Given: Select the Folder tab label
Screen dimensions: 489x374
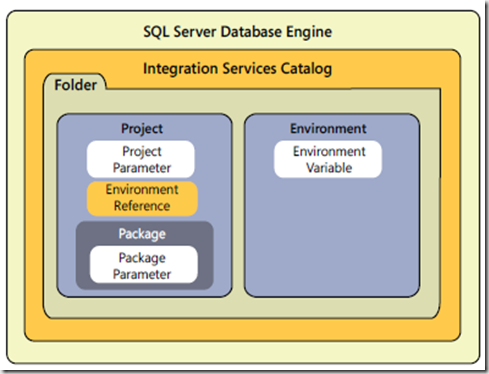Looking at the screenshot, I should 75,85.
